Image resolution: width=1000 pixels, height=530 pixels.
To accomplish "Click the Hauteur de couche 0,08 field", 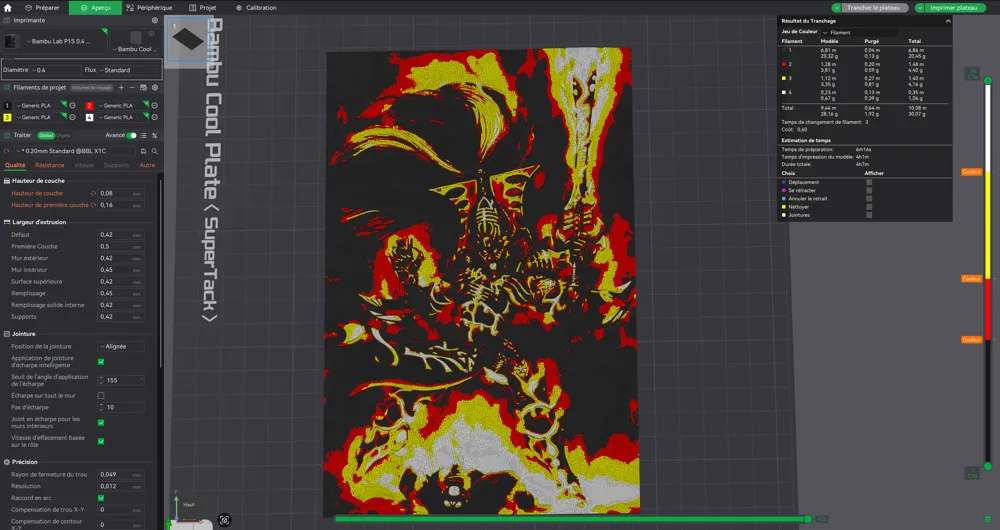I will (121, 193).
